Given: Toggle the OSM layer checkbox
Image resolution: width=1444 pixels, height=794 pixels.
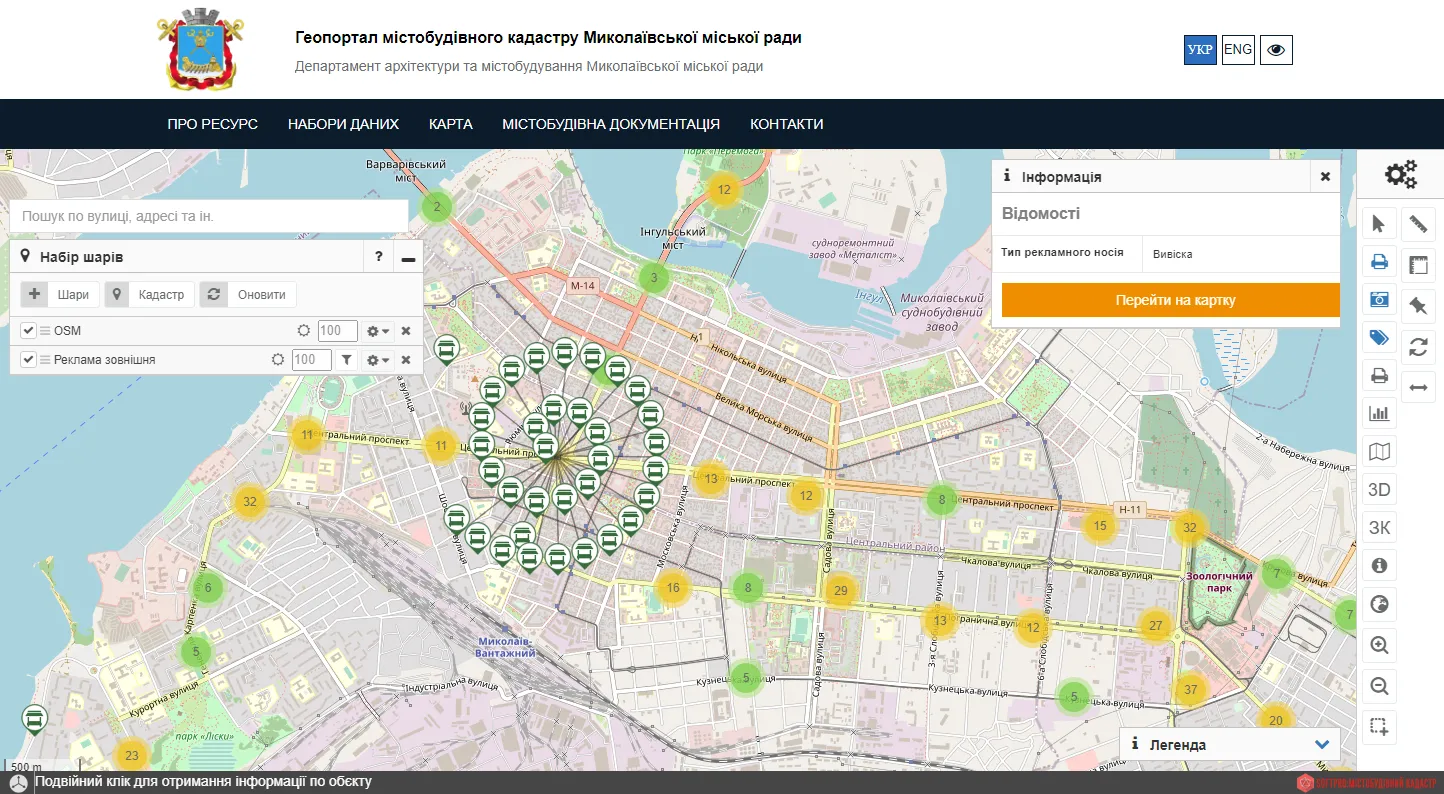Looking at the screenshot, I should click(x=28, y=331).
